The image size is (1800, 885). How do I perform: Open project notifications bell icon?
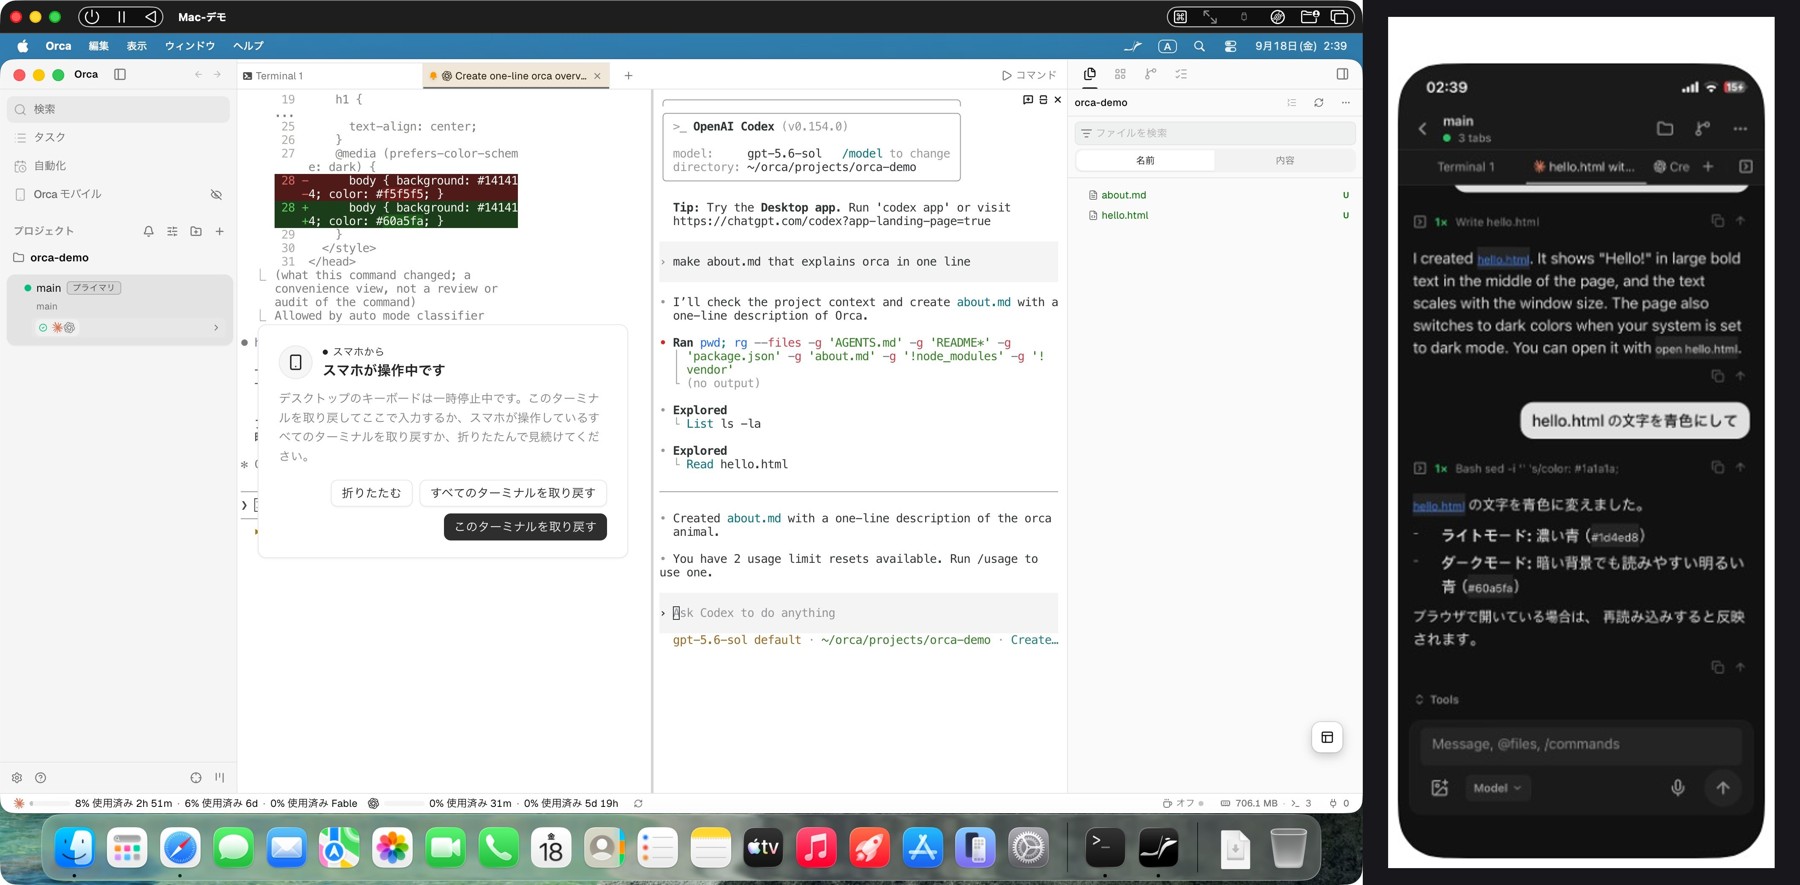pos(148,231)
